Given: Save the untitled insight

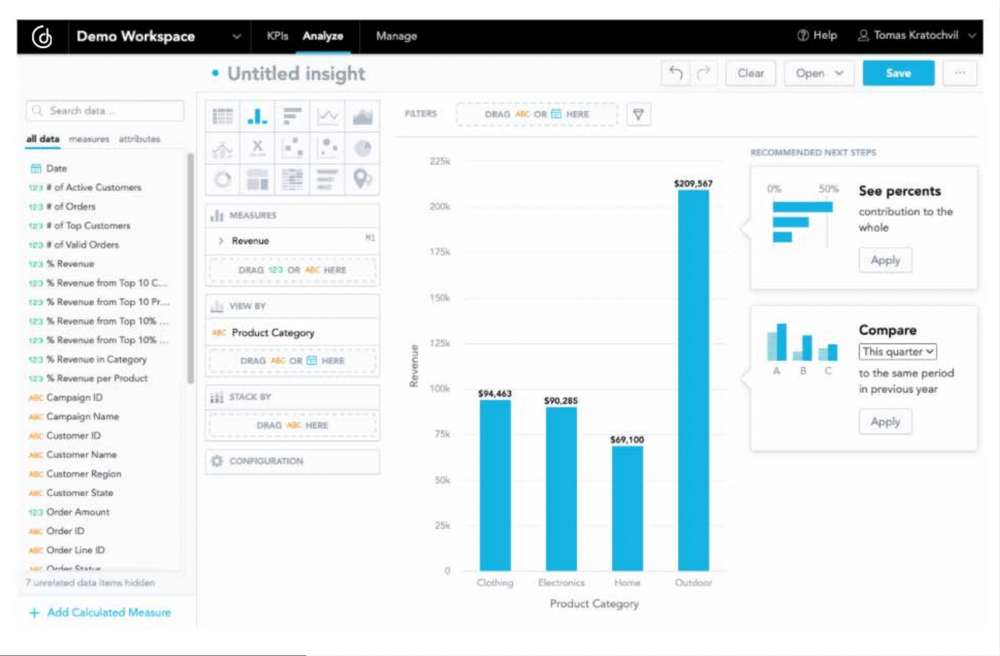Looking at the screenshot, I should tap(897, 72).
